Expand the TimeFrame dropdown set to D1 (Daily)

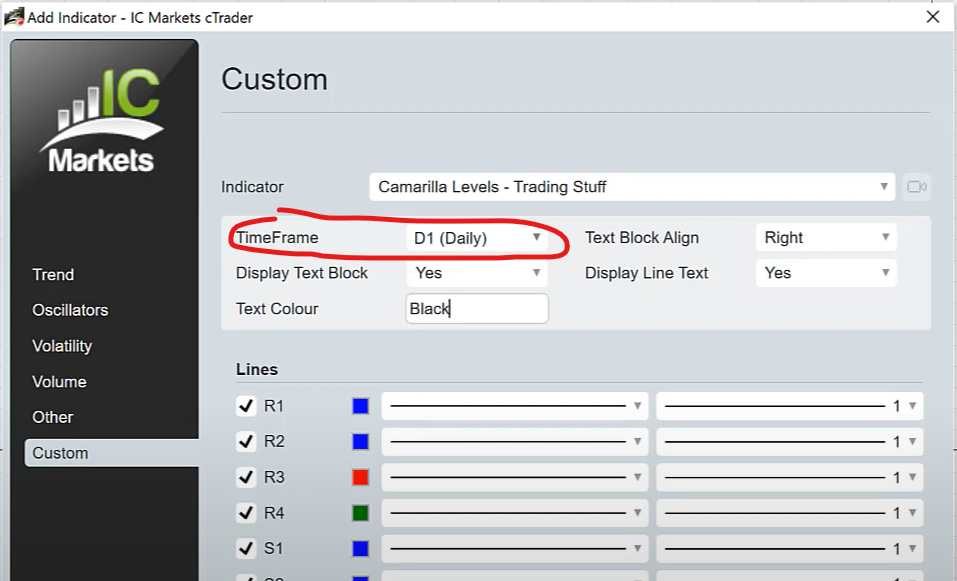pos(477,237)
